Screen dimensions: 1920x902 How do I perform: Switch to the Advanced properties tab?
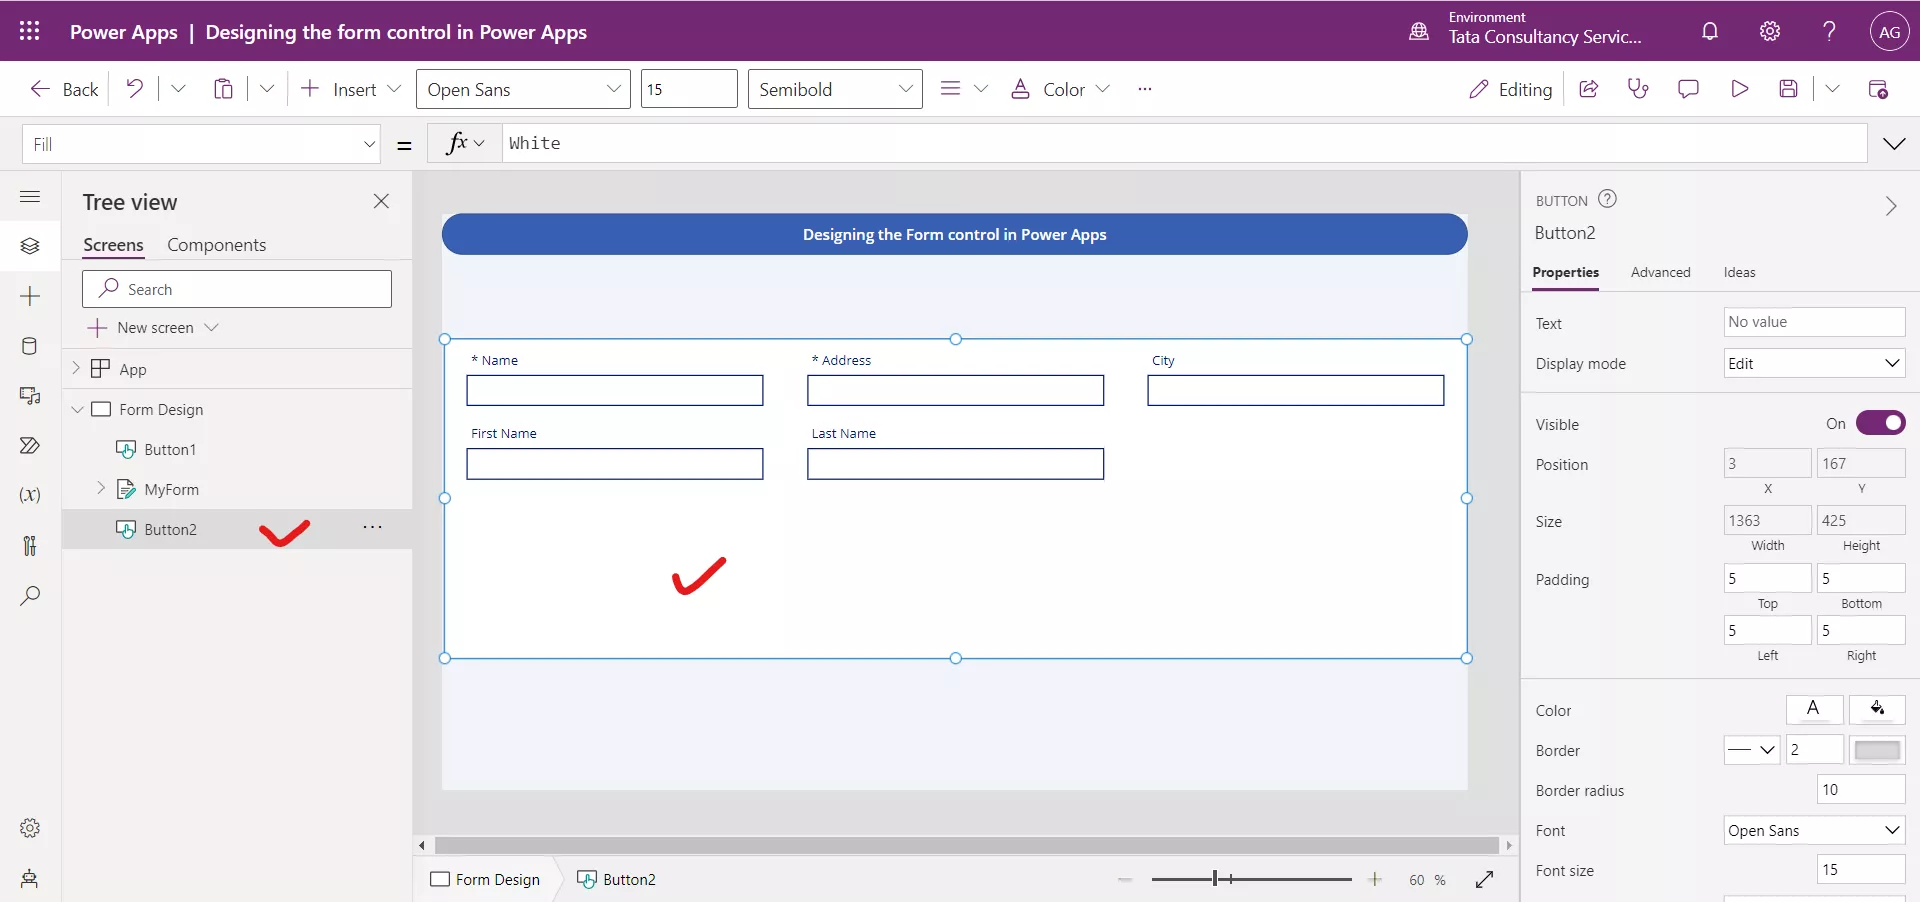pyautogui.click(x=1660, y=272)
